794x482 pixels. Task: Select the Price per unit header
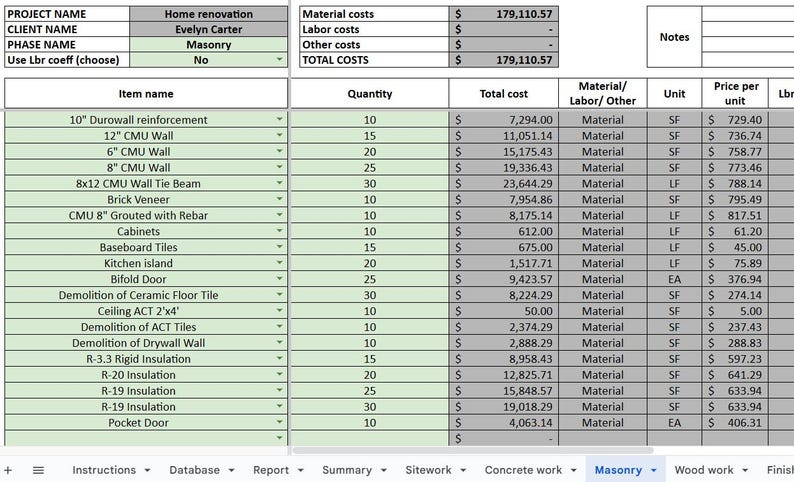735,94
